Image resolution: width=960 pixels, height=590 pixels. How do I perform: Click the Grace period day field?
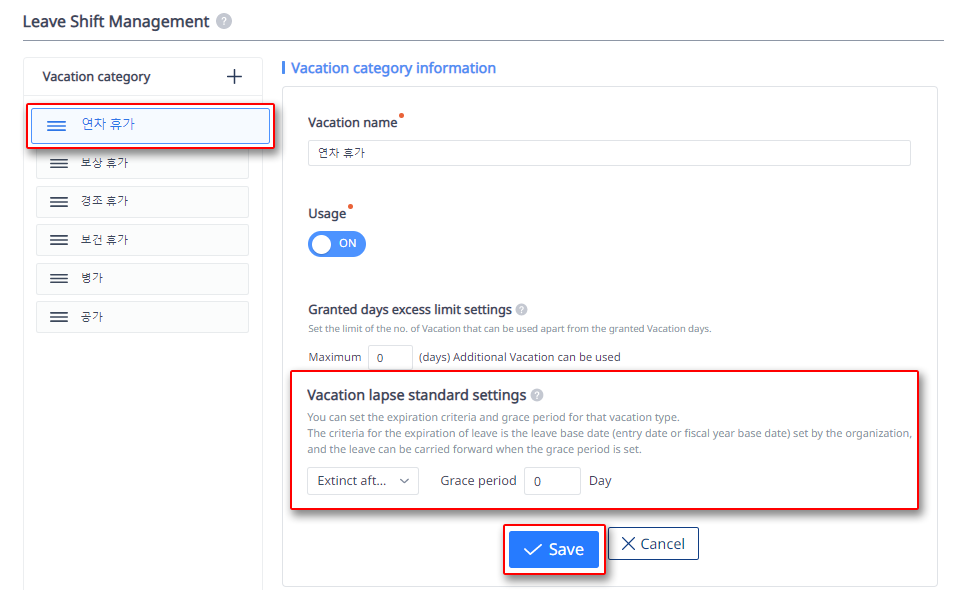coord(552,481)
